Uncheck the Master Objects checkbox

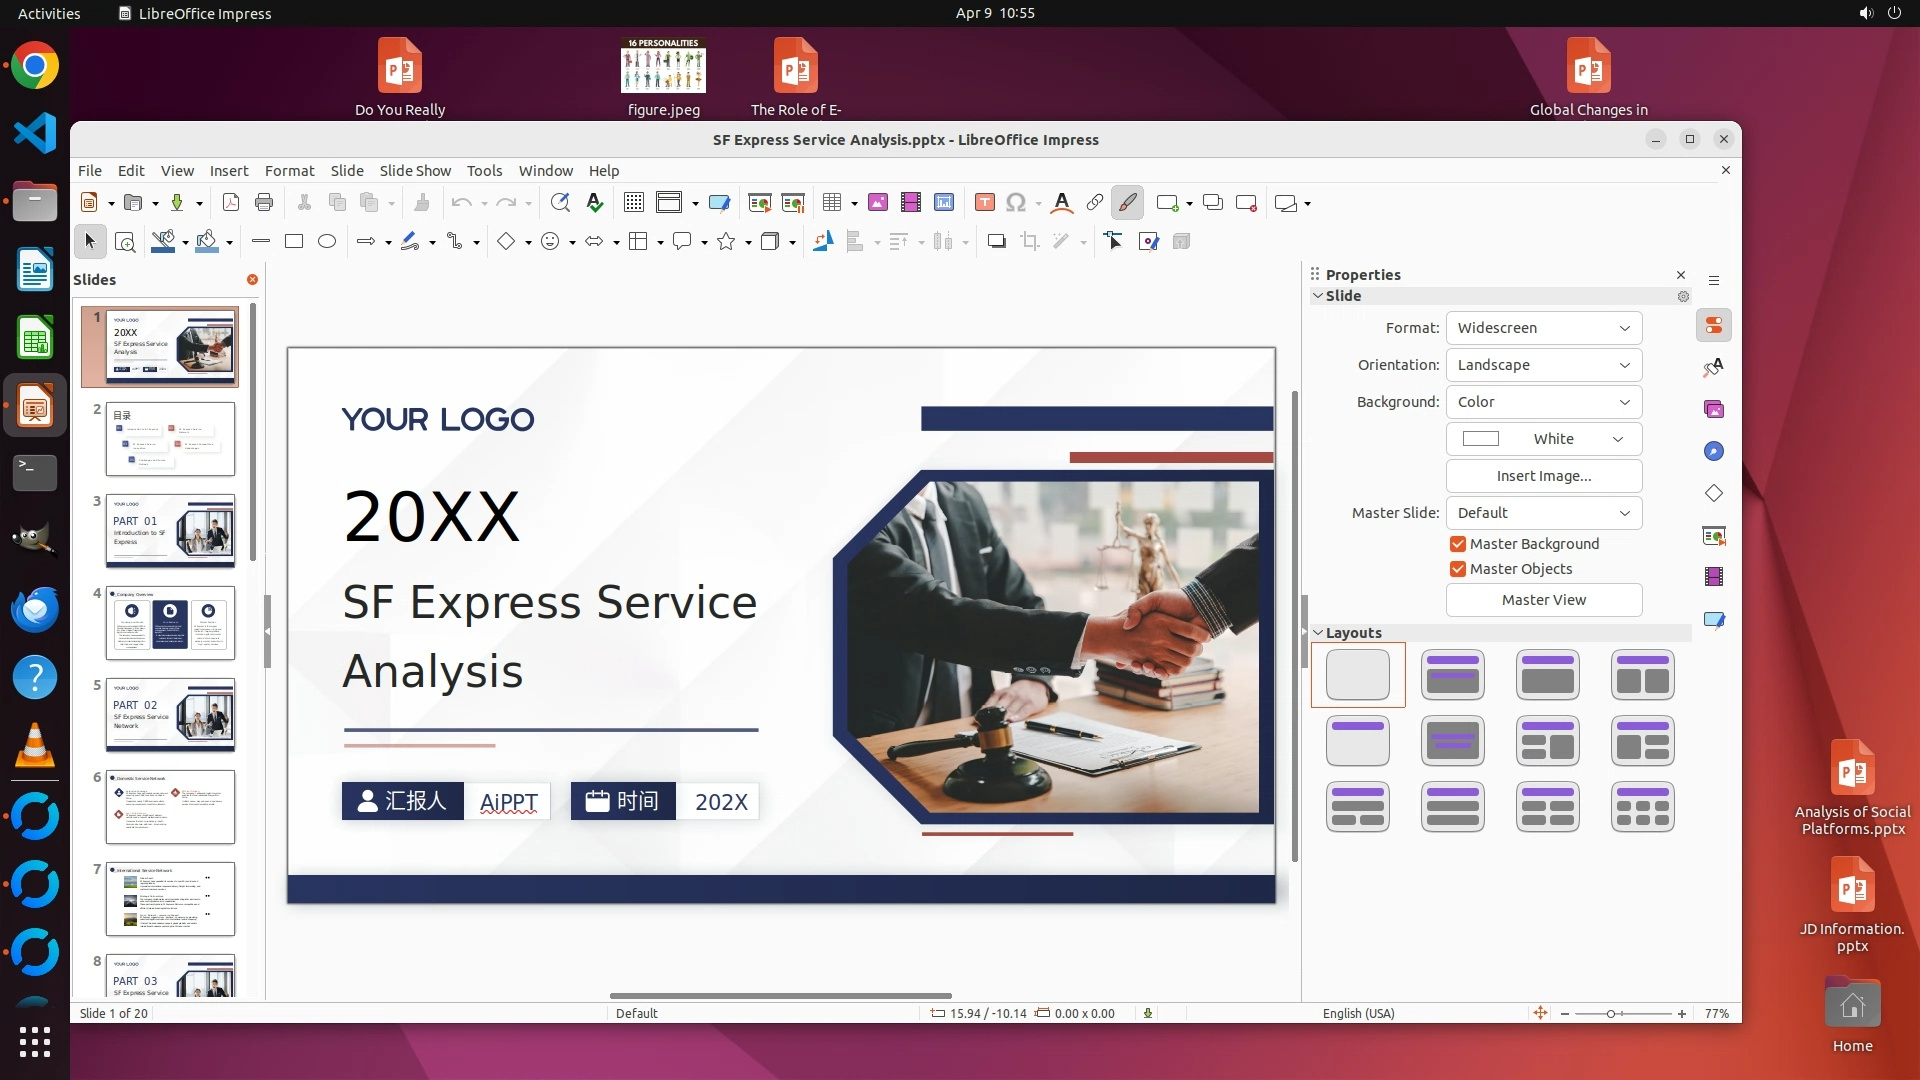click(1458, 569)
